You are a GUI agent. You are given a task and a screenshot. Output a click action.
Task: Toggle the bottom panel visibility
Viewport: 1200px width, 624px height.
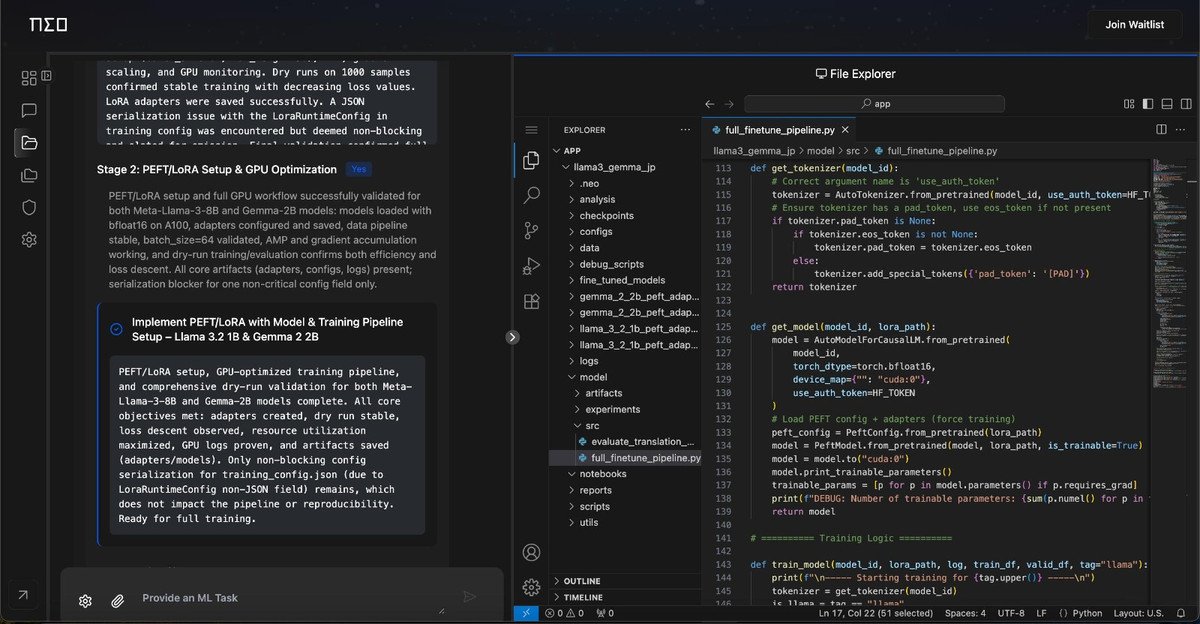tap(1166, 104)
